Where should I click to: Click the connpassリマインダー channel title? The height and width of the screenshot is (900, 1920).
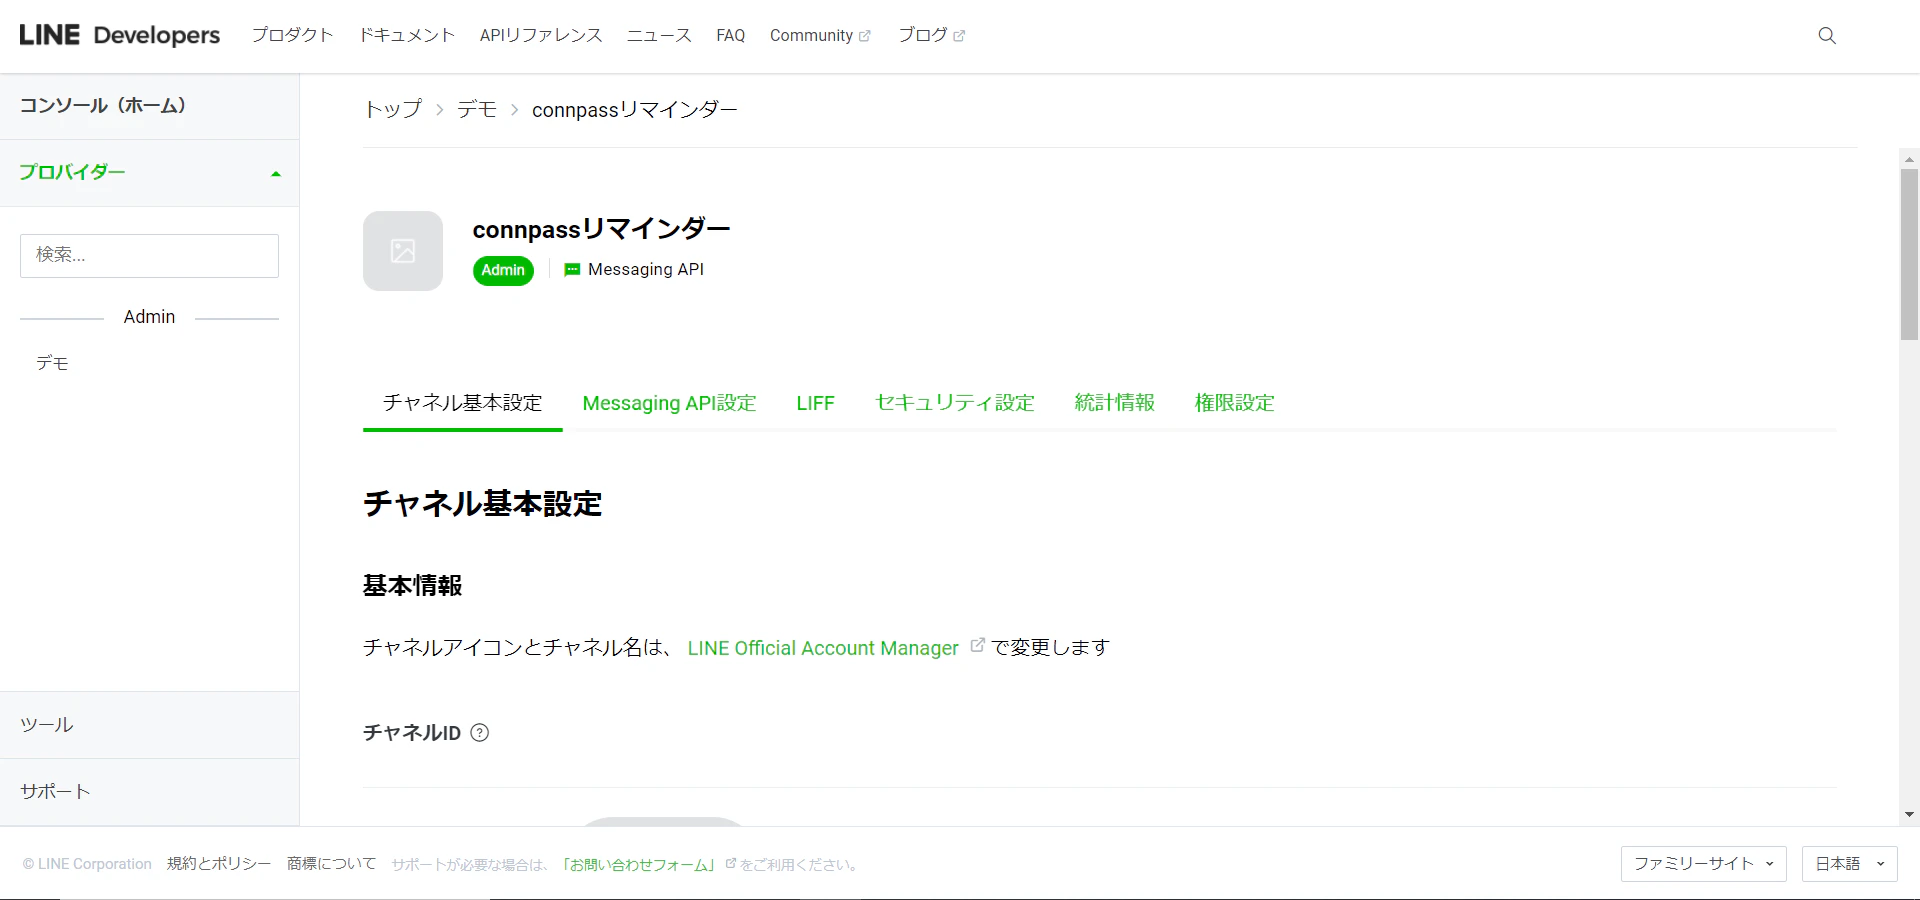pyautogui.click(x=601, y=229)
